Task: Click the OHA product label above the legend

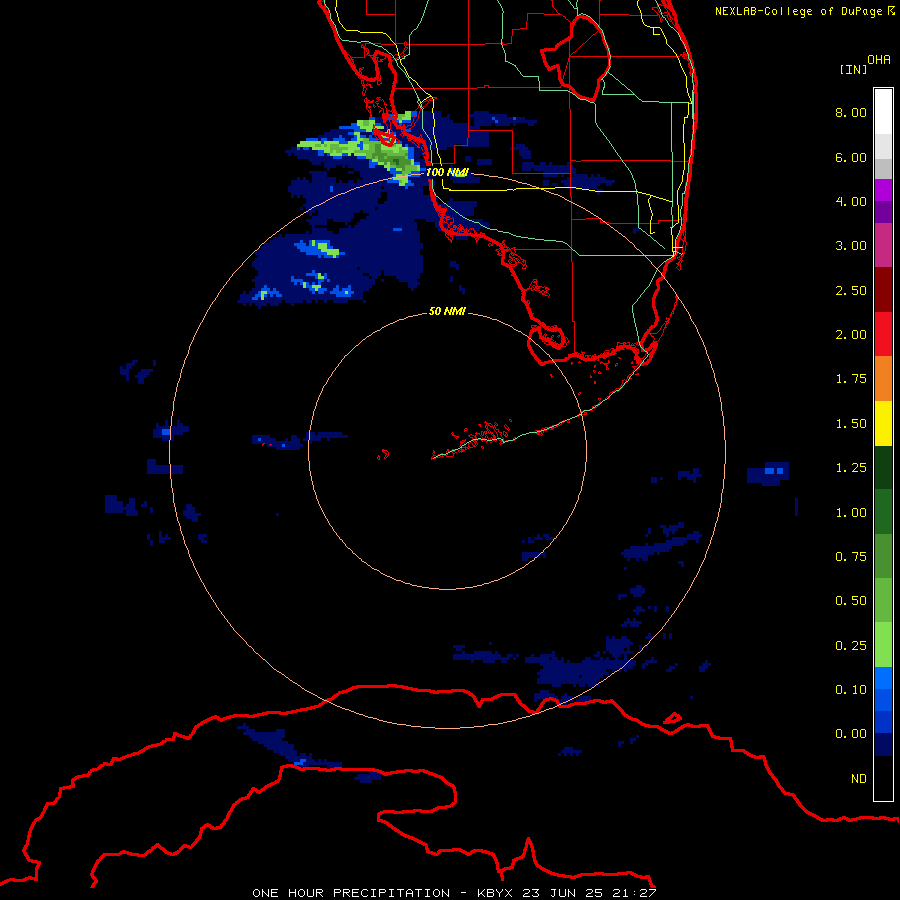Action: click(879, 60)
